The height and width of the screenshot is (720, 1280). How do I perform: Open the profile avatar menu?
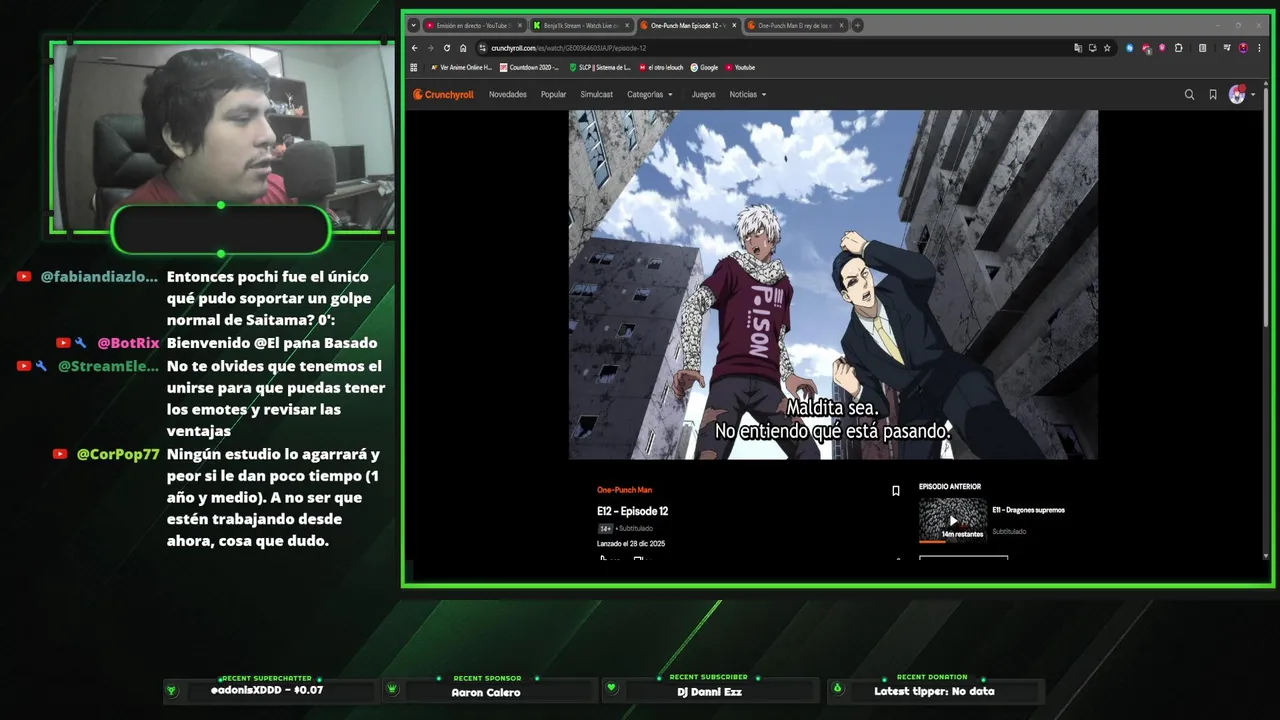pyautogui.click(x=1241, y=95)
